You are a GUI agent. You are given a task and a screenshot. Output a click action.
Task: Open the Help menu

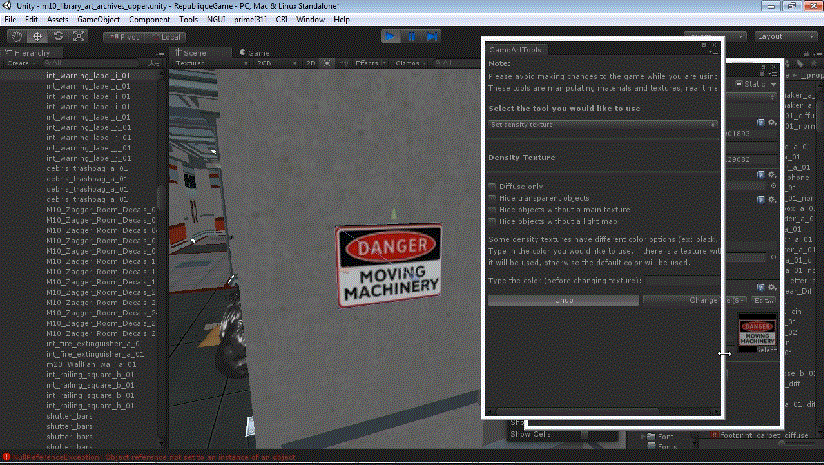pos(341,19)
